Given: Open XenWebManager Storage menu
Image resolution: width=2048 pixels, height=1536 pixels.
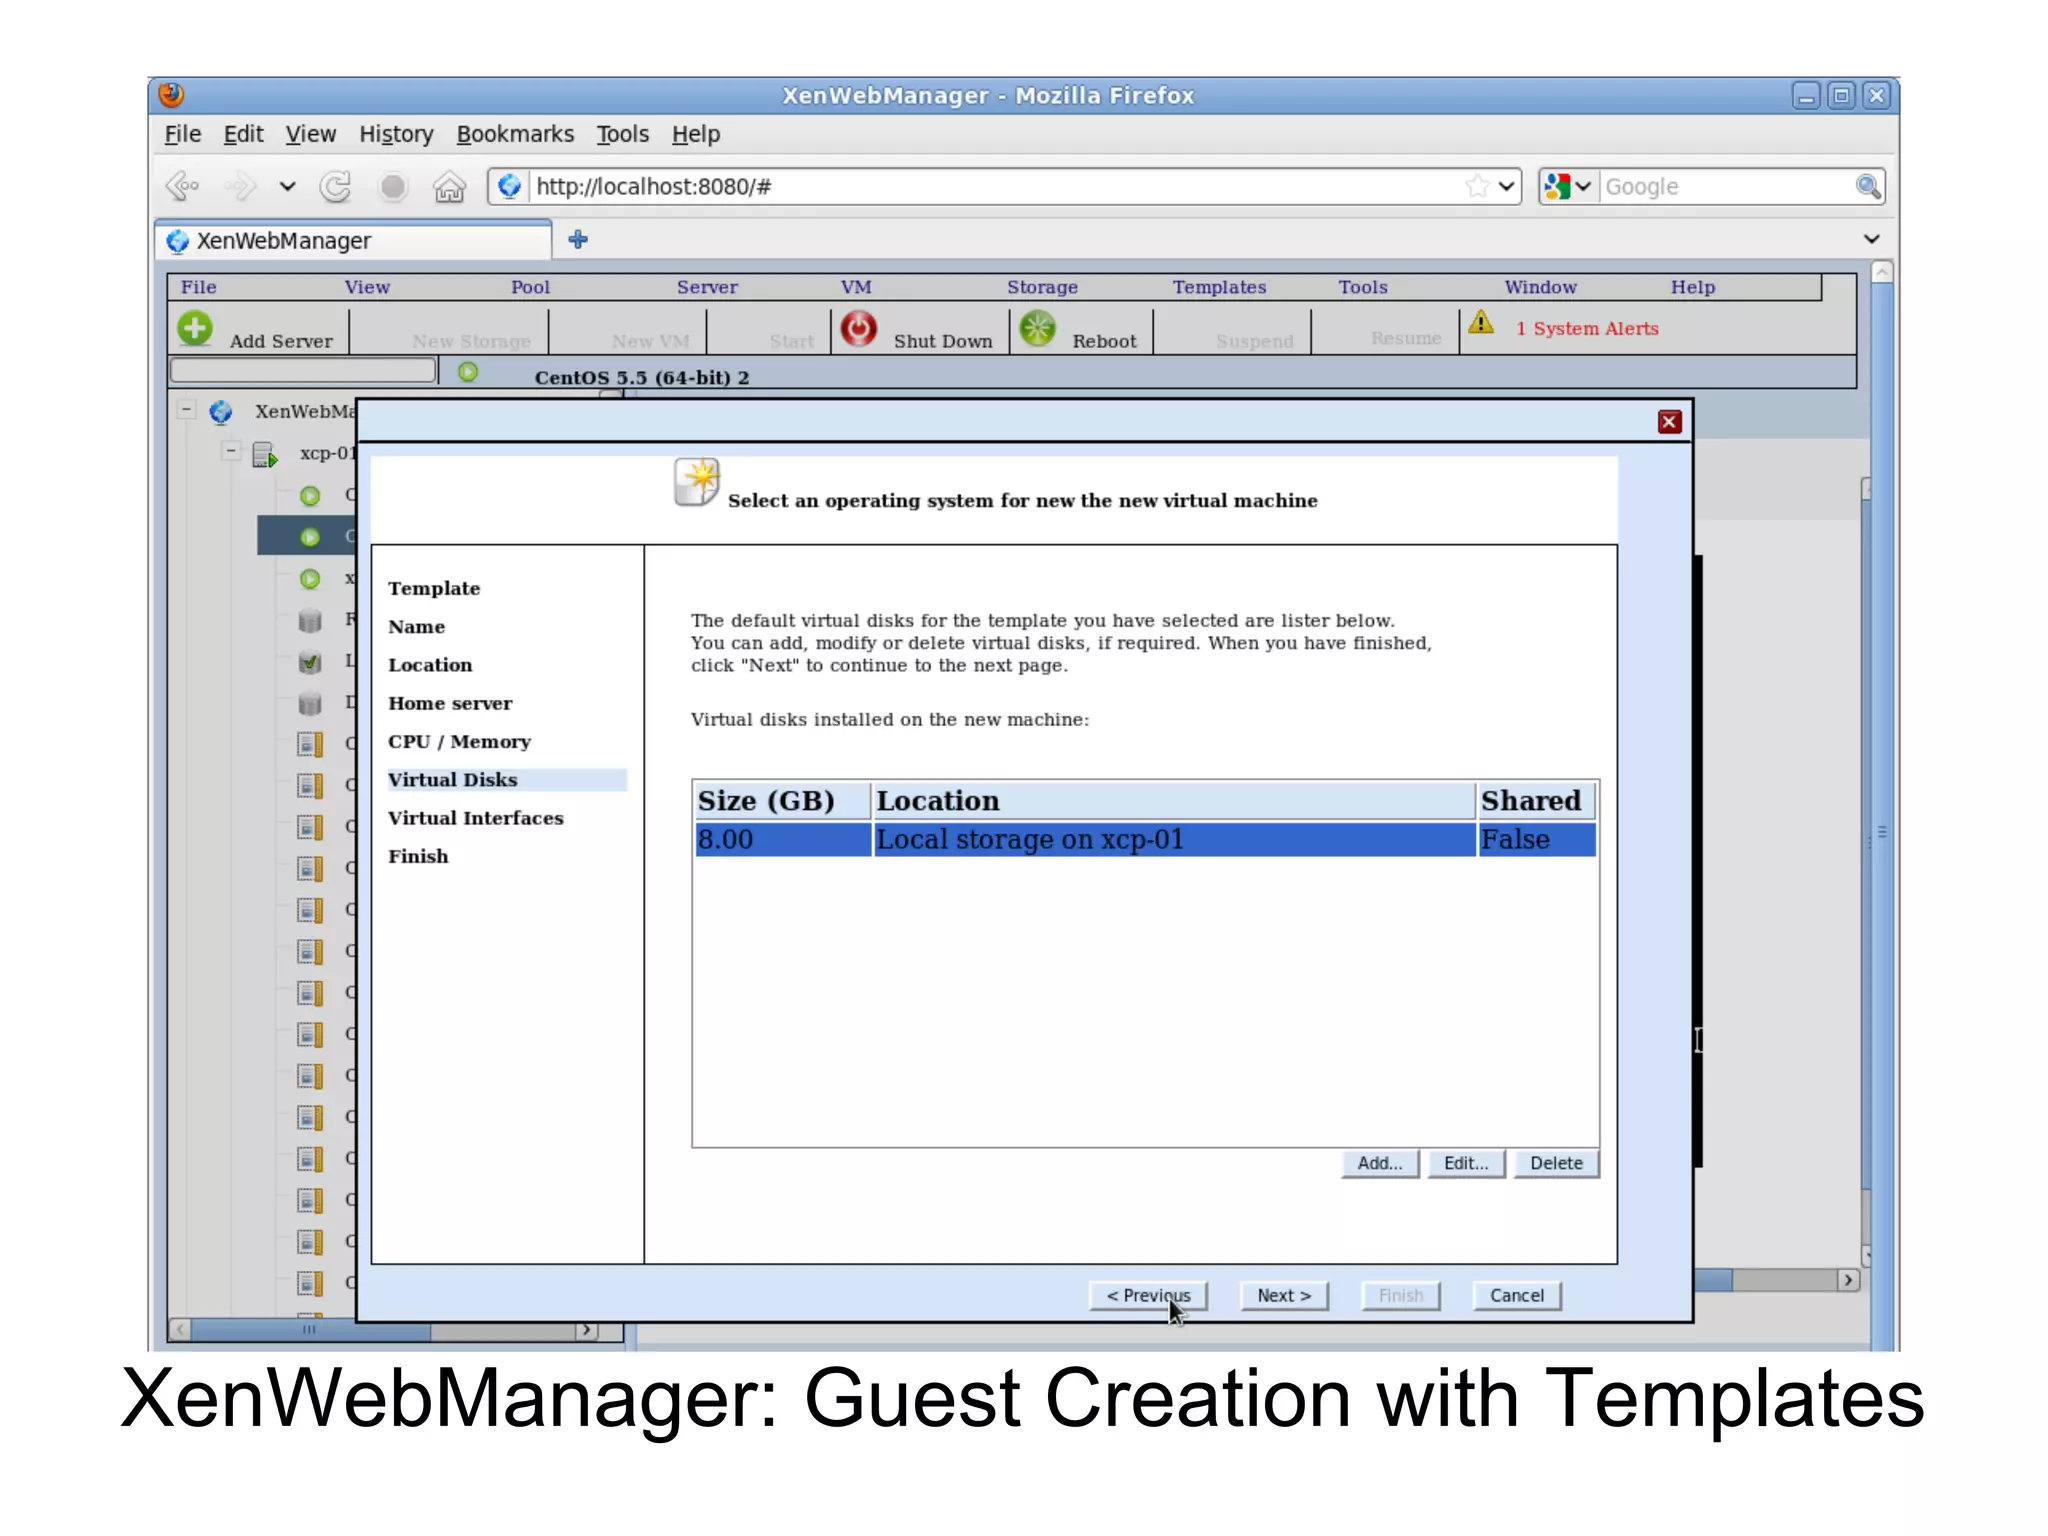Looking at the screenshot, I should click(x=1042, y=287).
